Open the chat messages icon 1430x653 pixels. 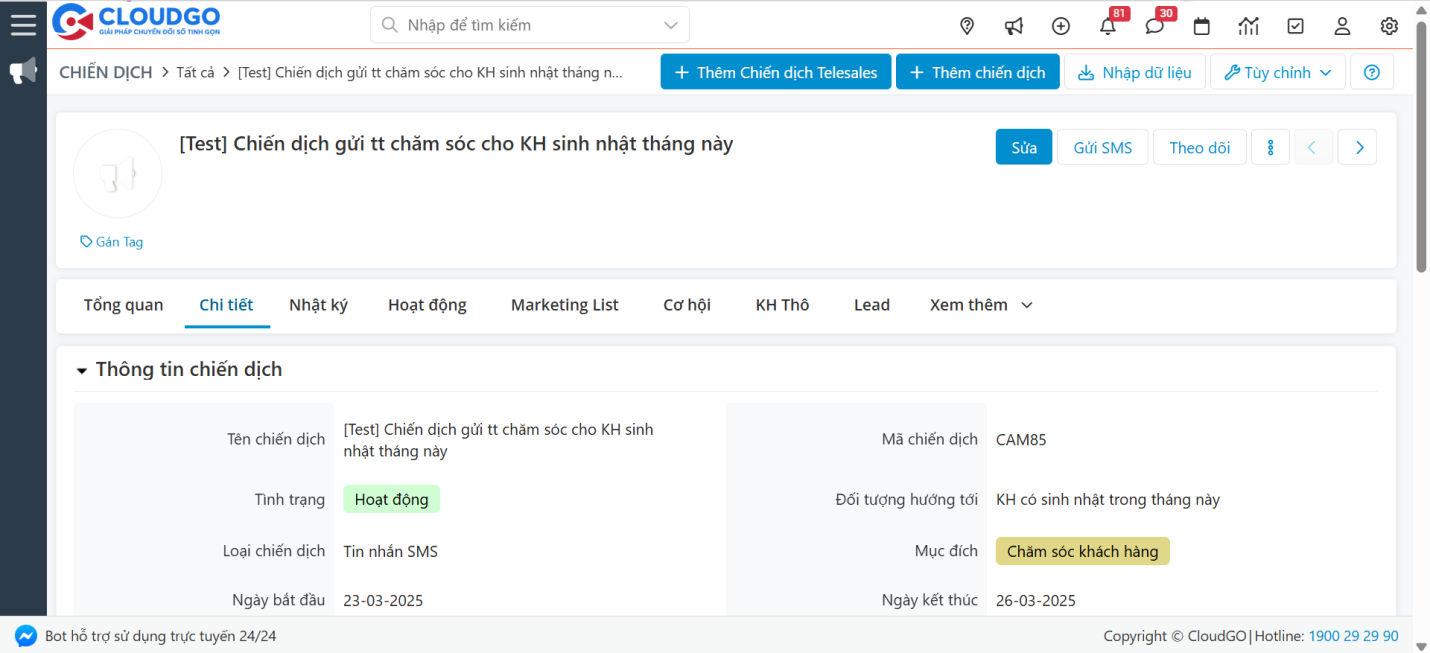[1155, 26]
